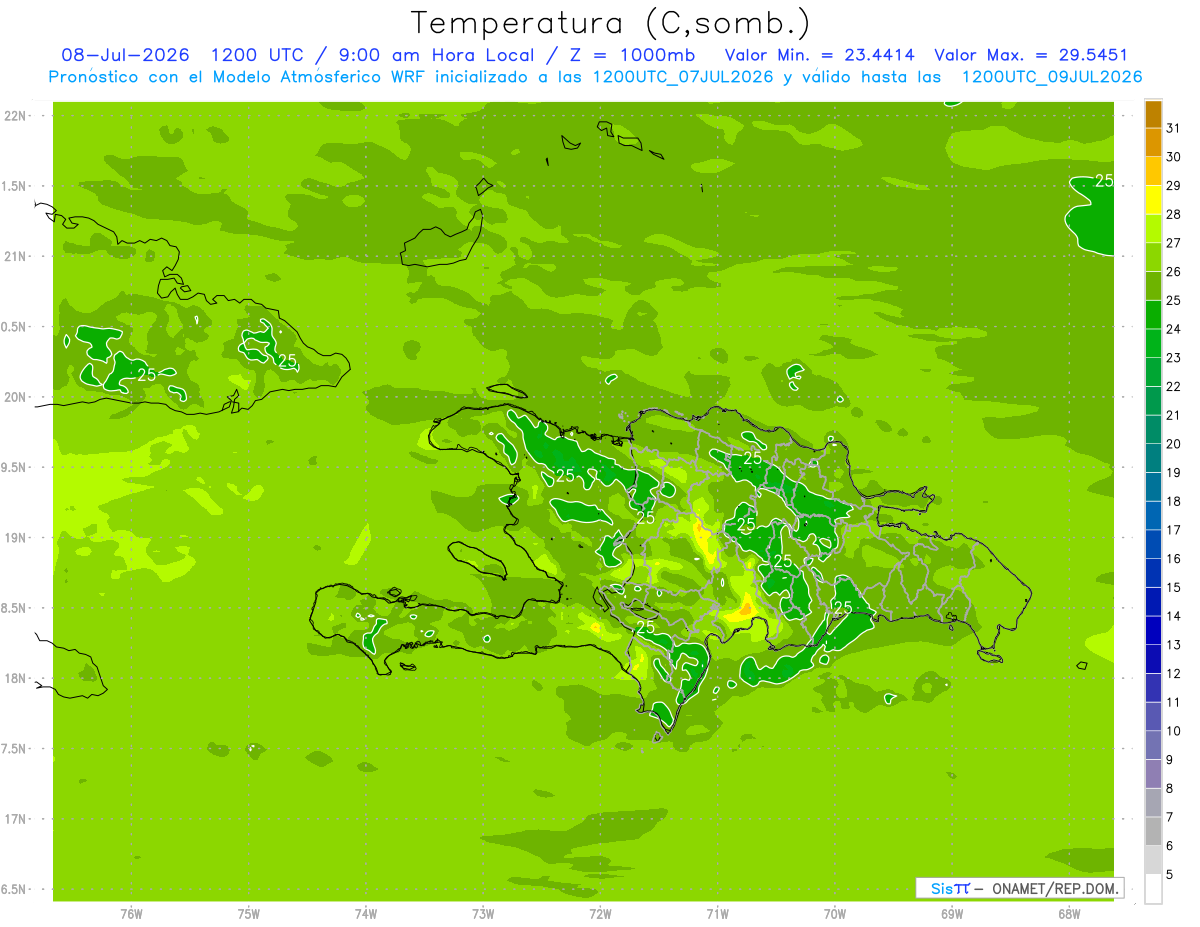This screenshot has width=1200, height=927.
Task: Select the "Valor Max. = 29.5451" value
Action: point(1031,55)
